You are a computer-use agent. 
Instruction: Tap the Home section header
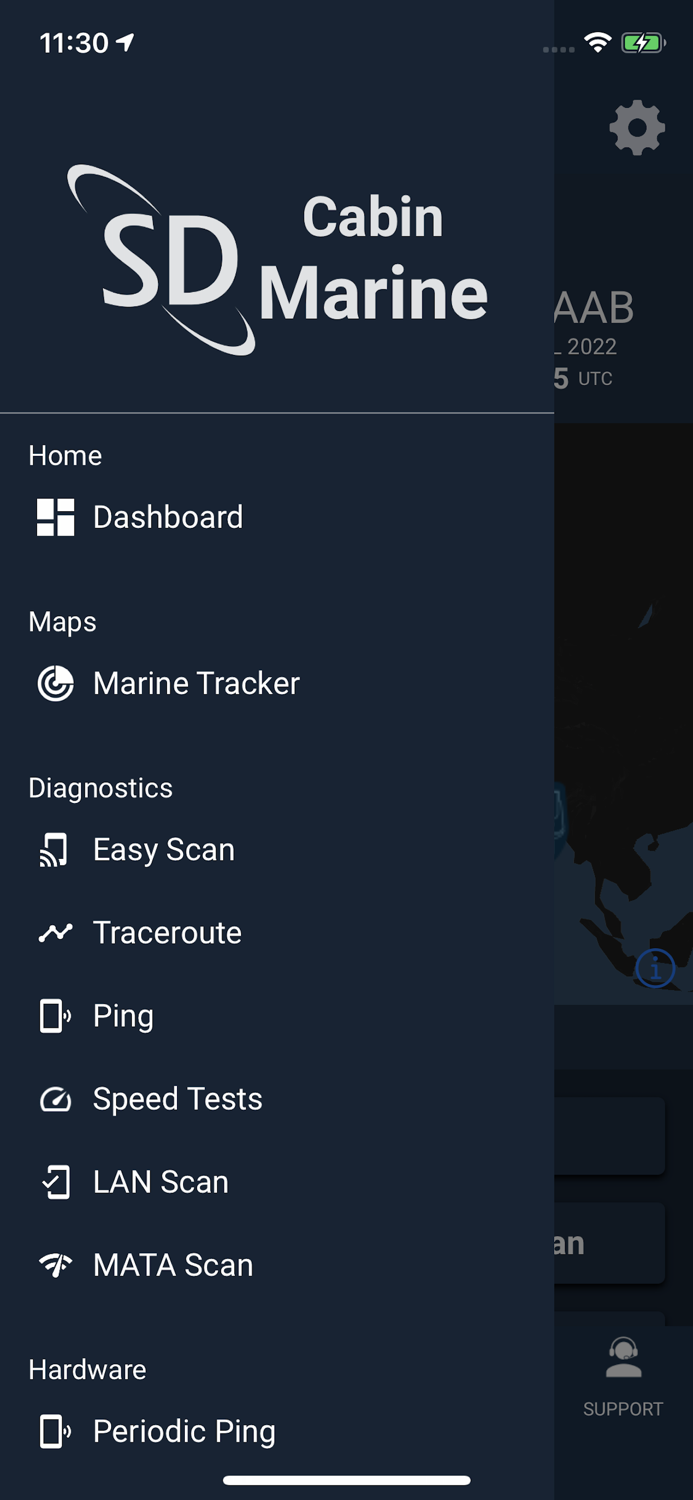(65, 456)
